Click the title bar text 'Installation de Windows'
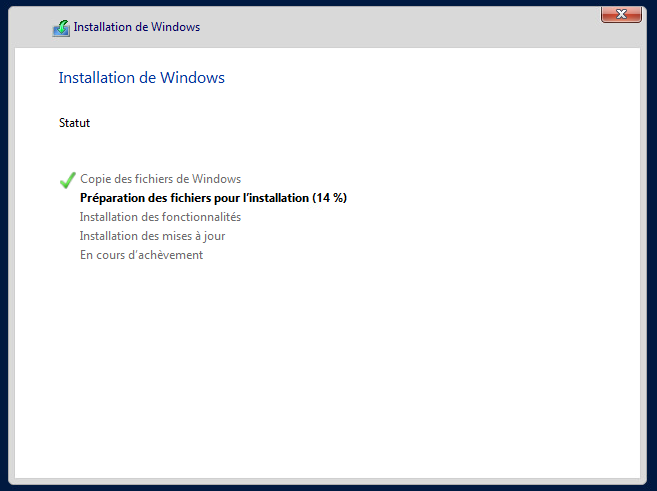 (x=137, y=27)
